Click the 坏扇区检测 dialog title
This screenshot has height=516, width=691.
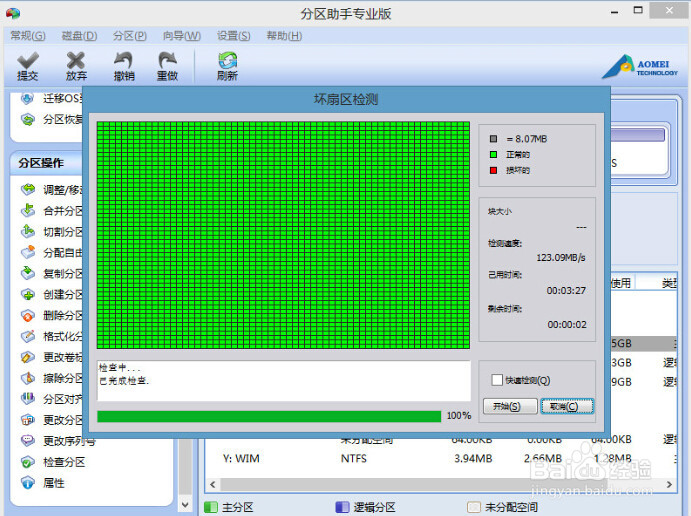click(x=346, y=100)
